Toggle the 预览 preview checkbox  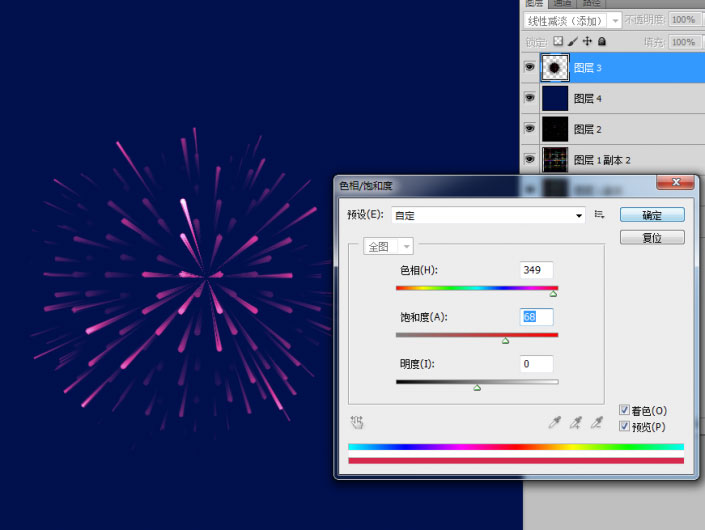point(625,427)
